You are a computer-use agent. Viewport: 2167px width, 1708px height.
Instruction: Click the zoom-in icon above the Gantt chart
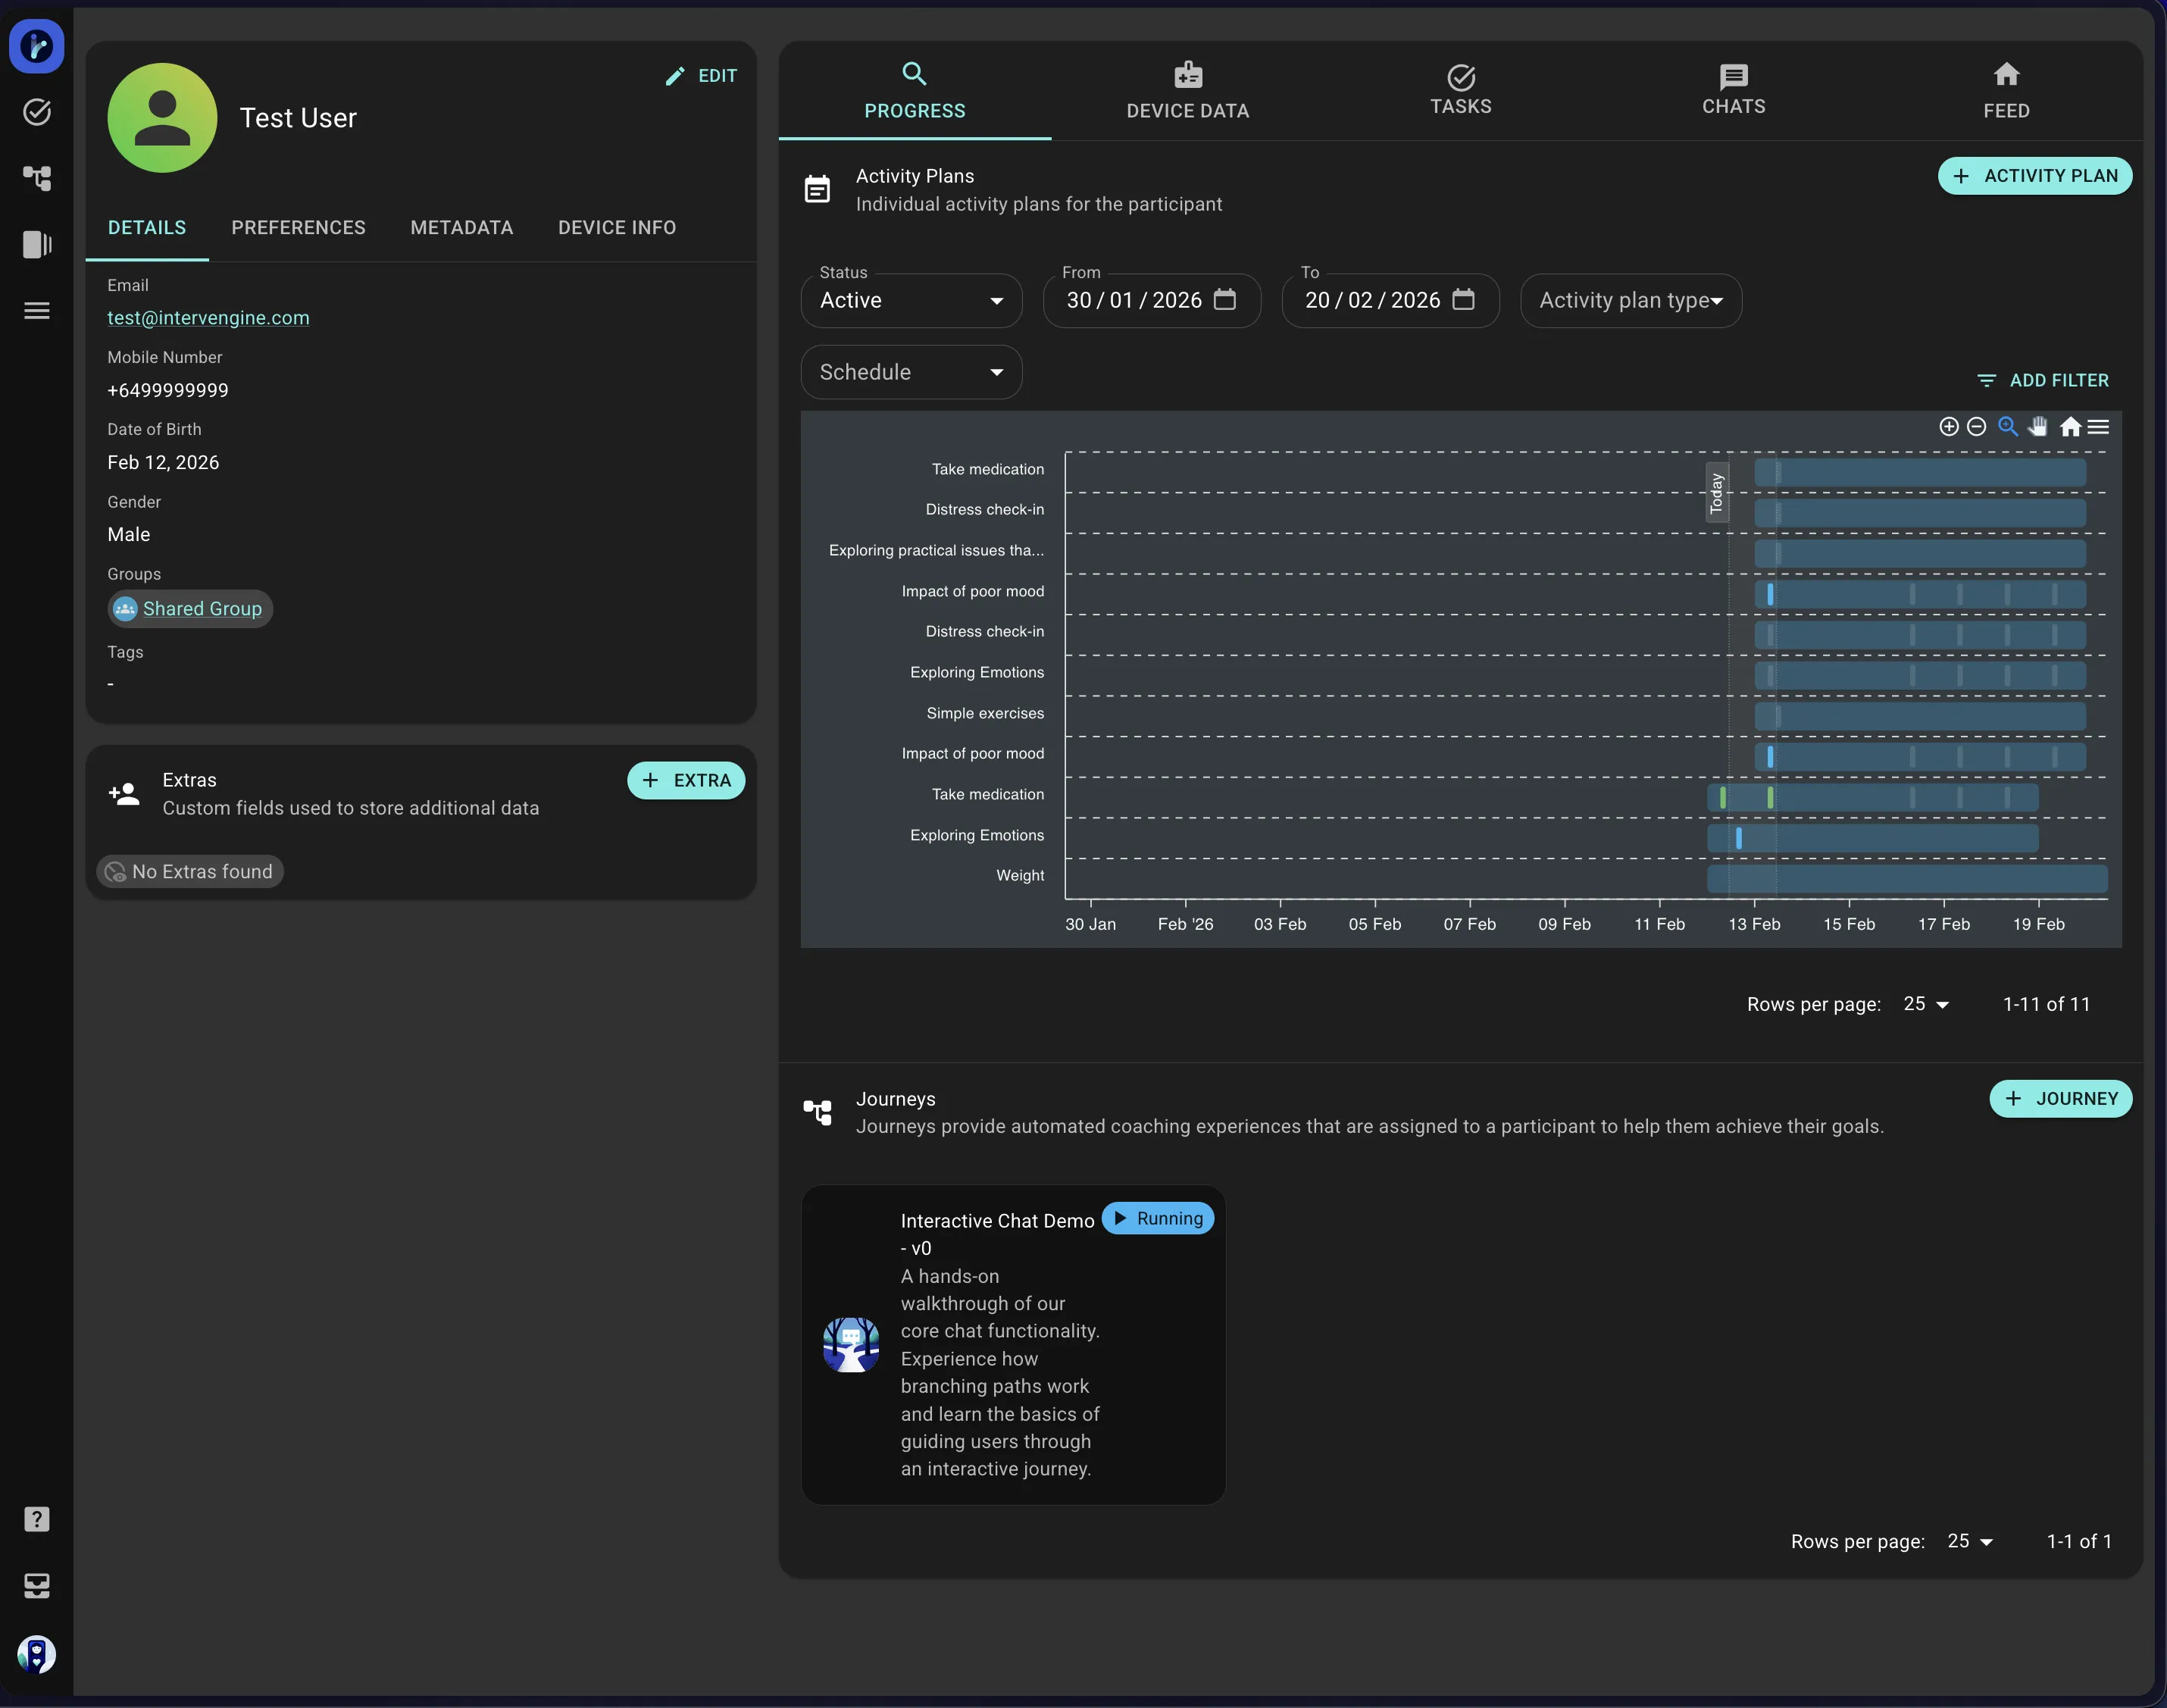click(x=1949, y=427)
